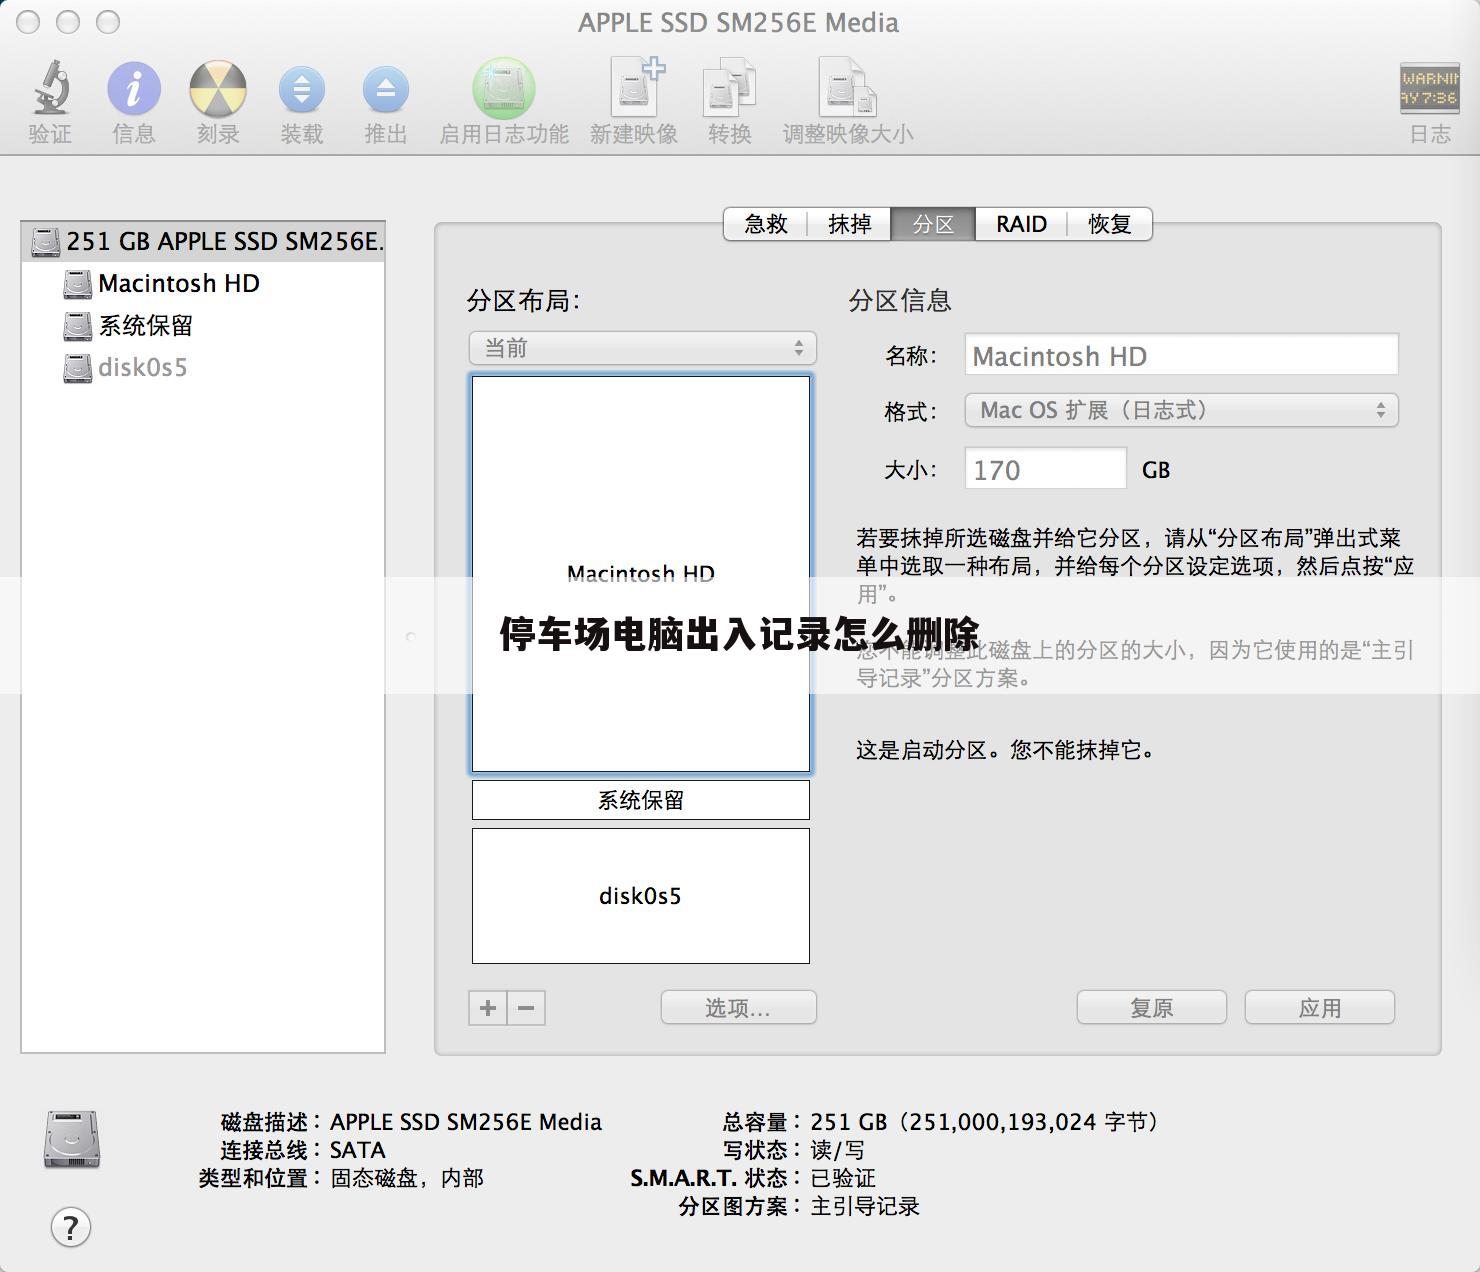Screen dimensions: 1480x1272
Task: Click the Verify (验证) microscope icon
Action: click(50, 88)
